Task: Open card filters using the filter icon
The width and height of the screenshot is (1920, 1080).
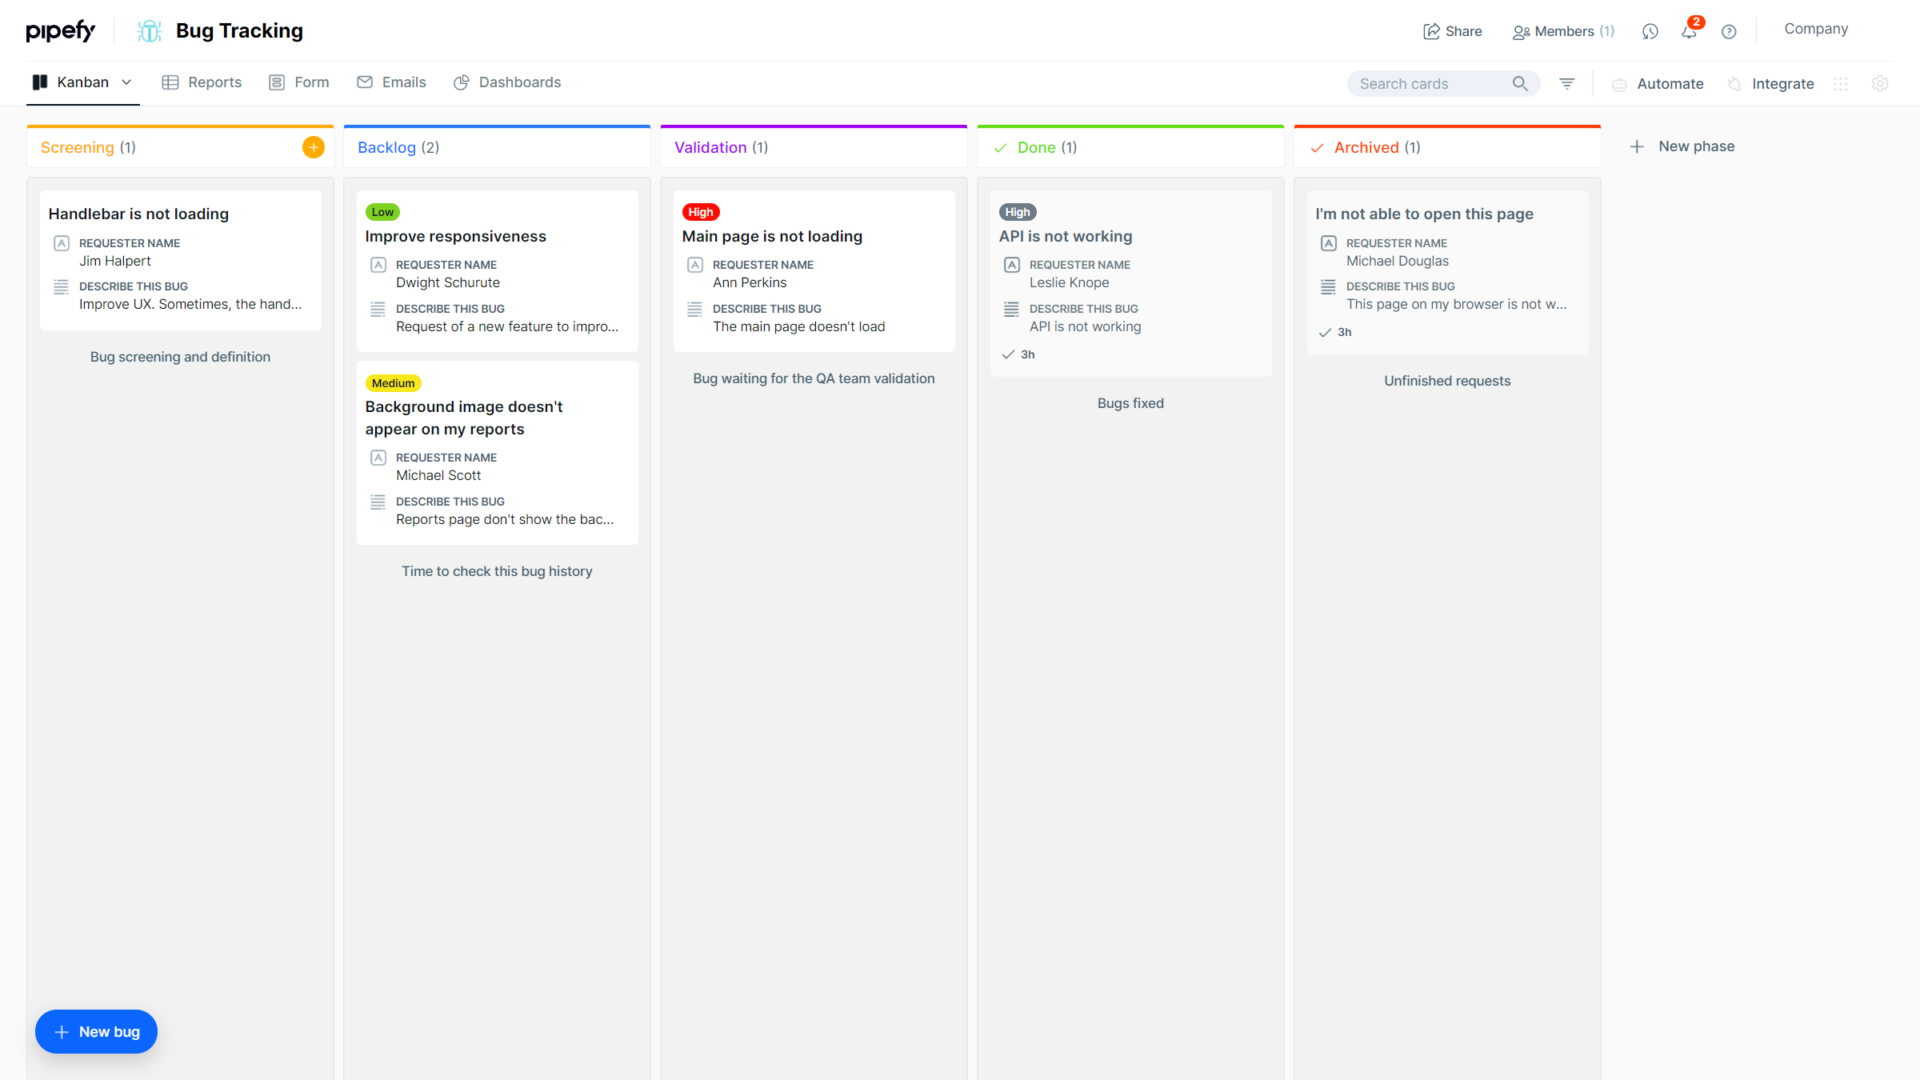Action: (1566, 84)
